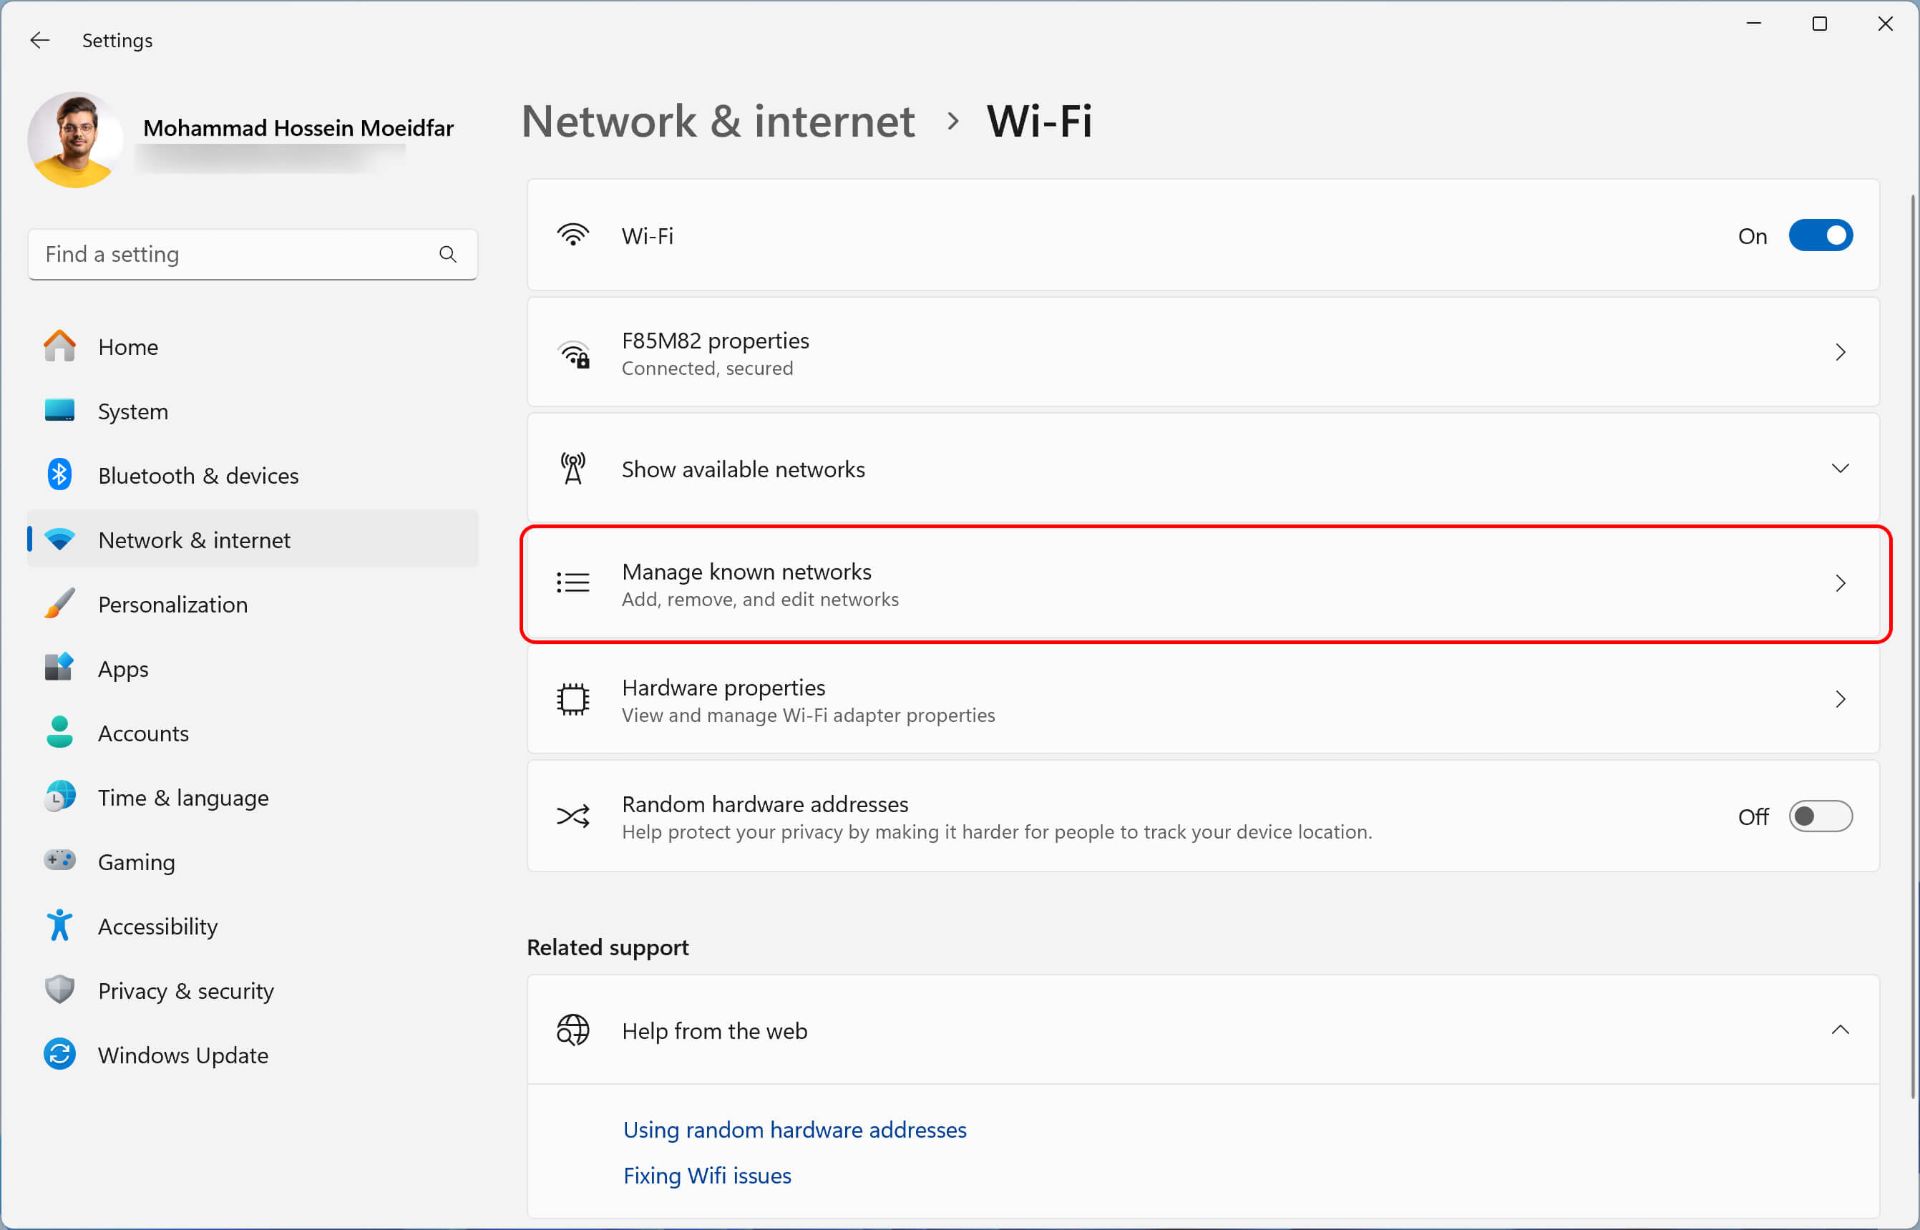Click the vertical scrollbar on the right

click(1911, 645)
